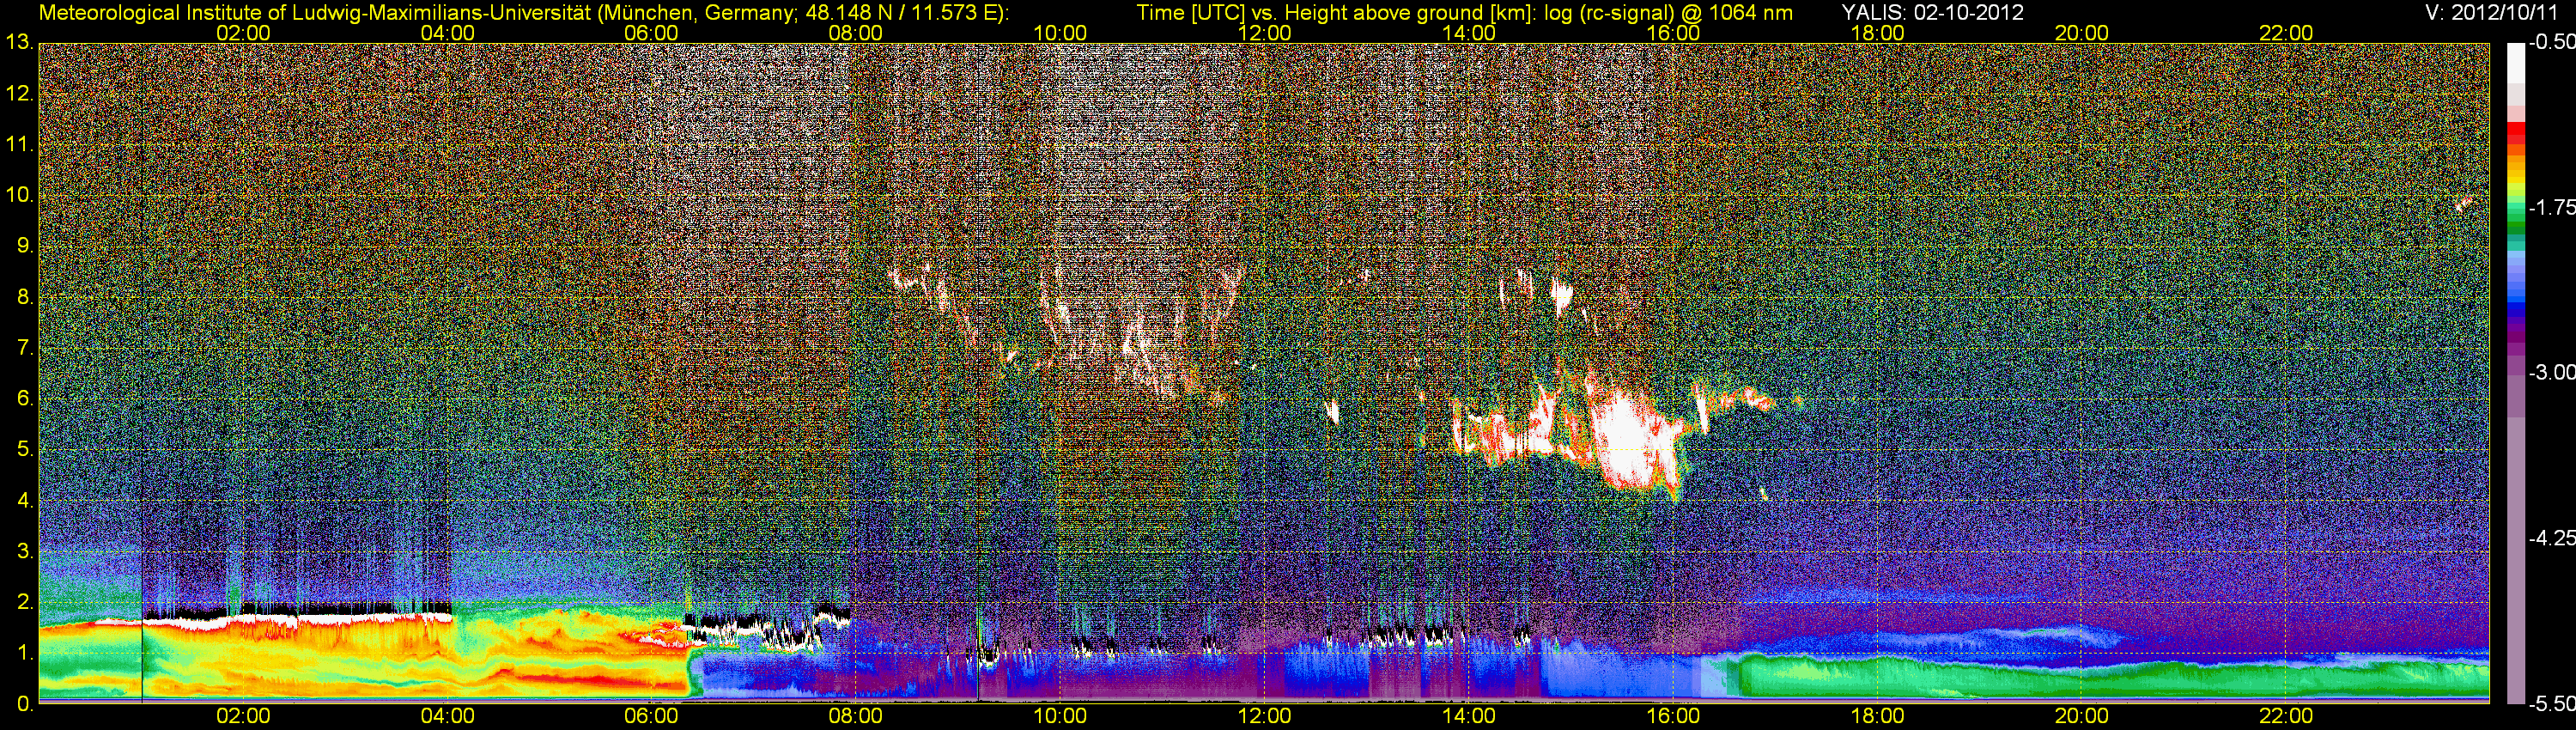Select '16:00' on the lower time axis
The height and width of the screenshot is (730, 2576).
click(1673, 716)
